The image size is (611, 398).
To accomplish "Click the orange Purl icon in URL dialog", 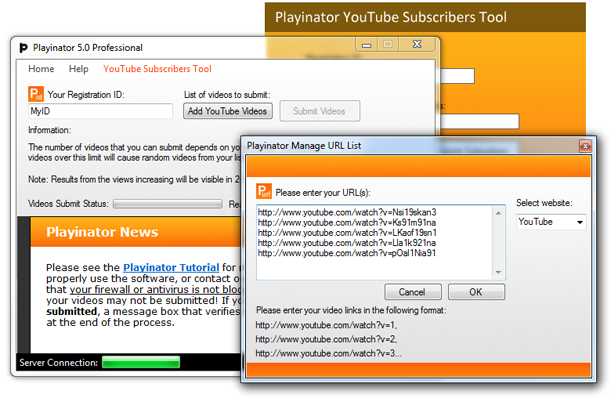I will click(x=264, y=191).
